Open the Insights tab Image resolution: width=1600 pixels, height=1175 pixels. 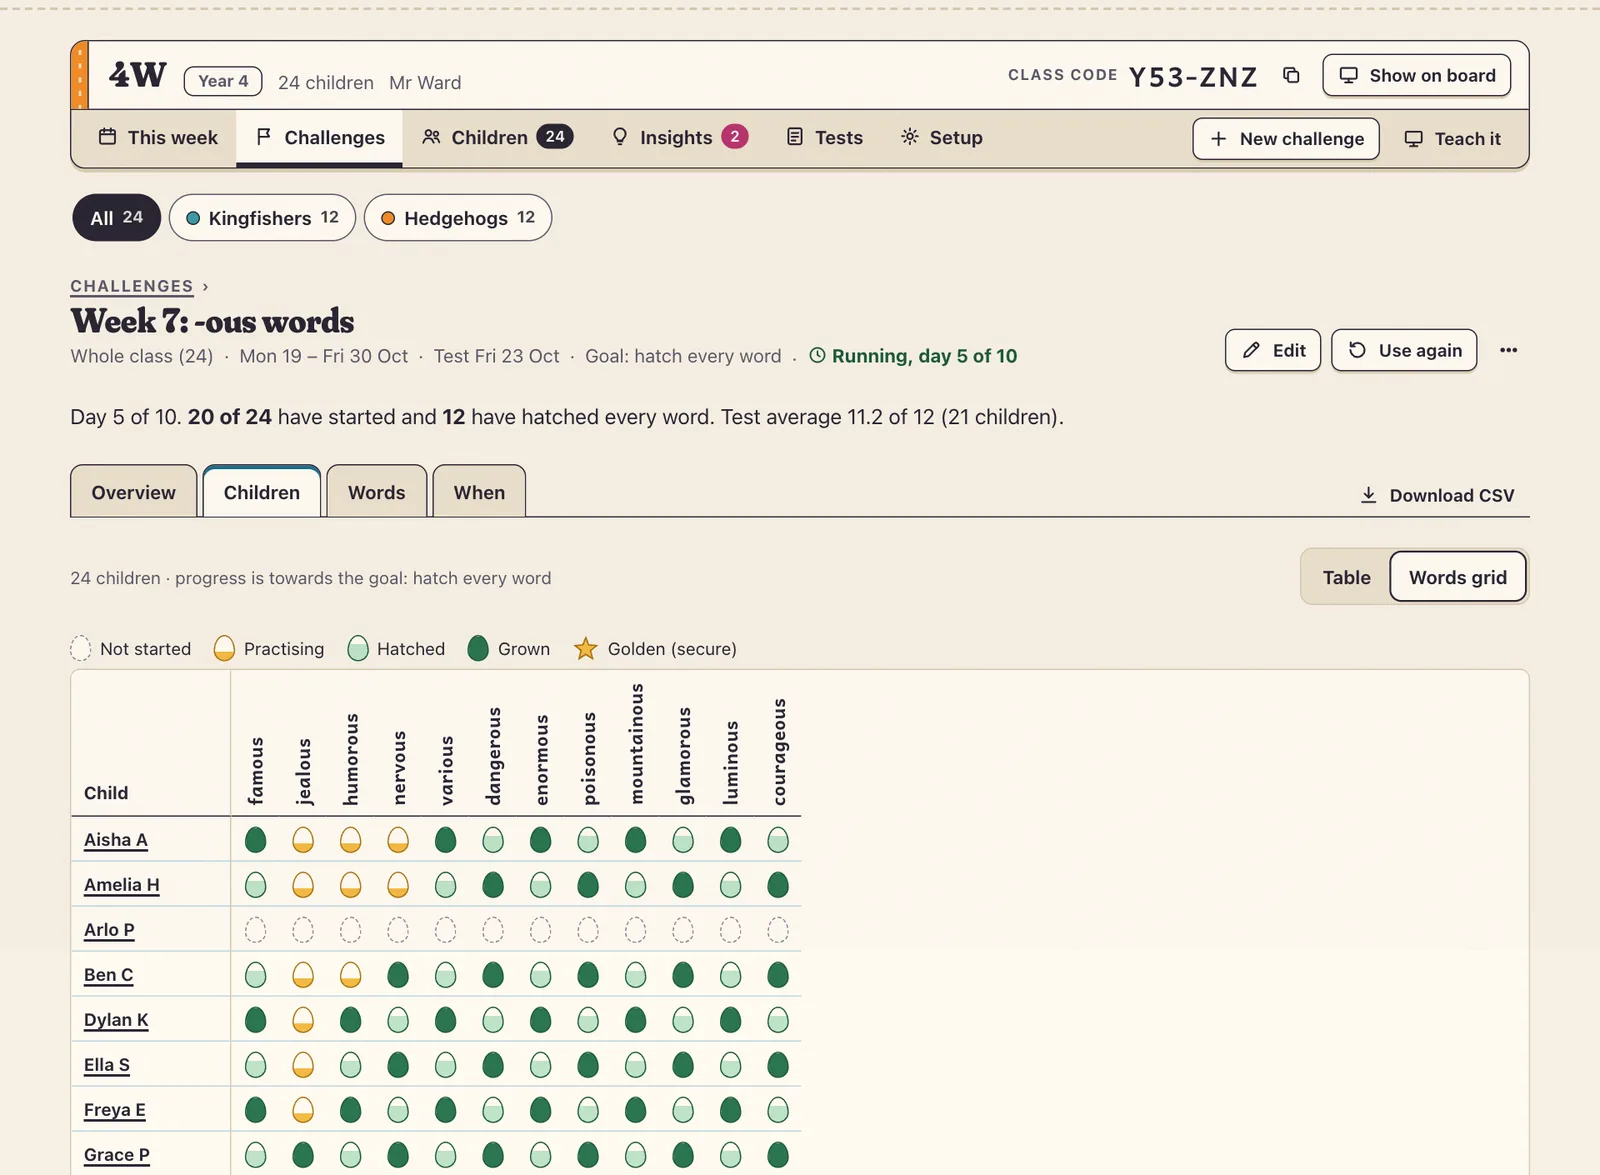pos(680,138)
